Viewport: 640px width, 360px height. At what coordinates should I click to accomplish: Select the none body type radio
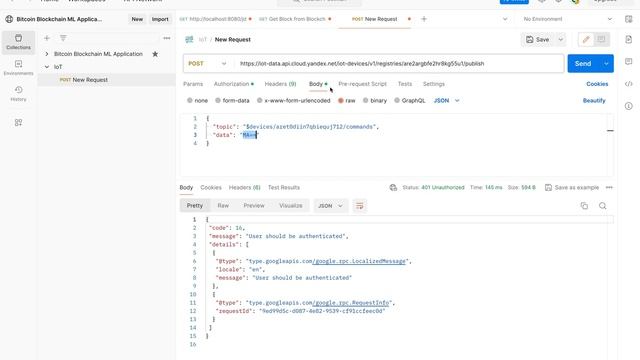pos(189,100)
